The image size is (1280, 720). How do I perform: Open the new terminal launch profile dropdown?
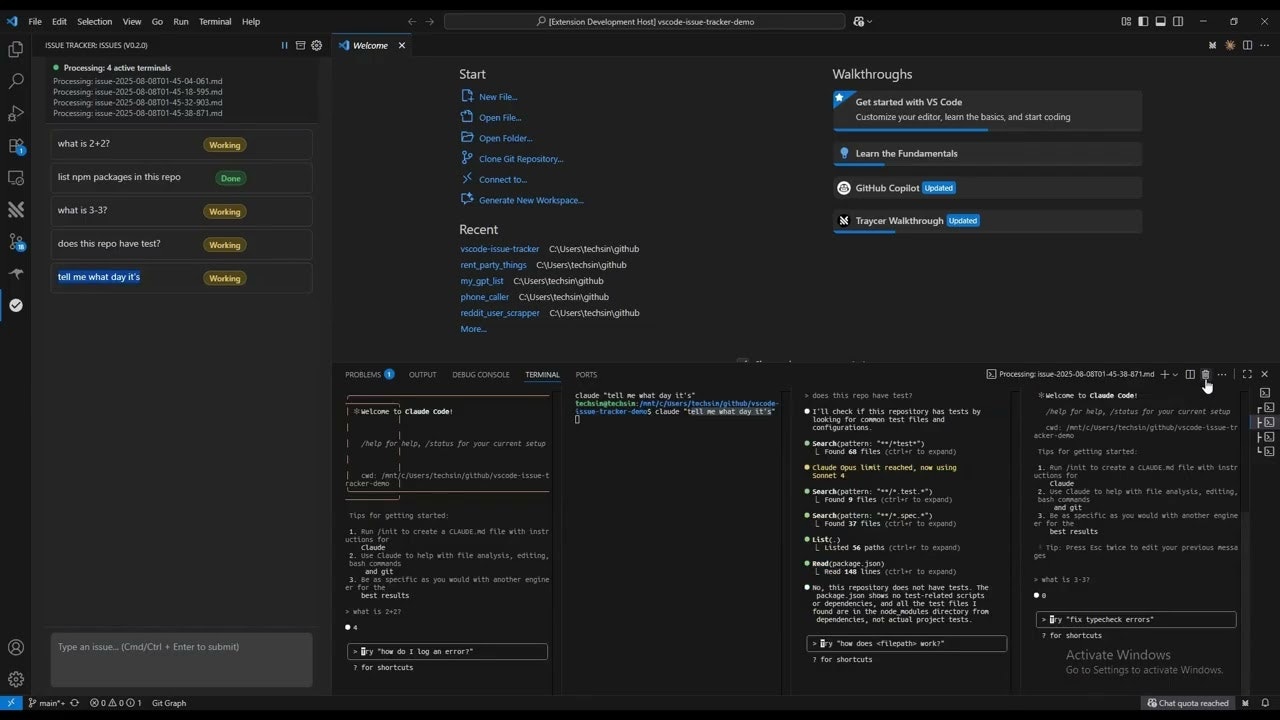1174,374
